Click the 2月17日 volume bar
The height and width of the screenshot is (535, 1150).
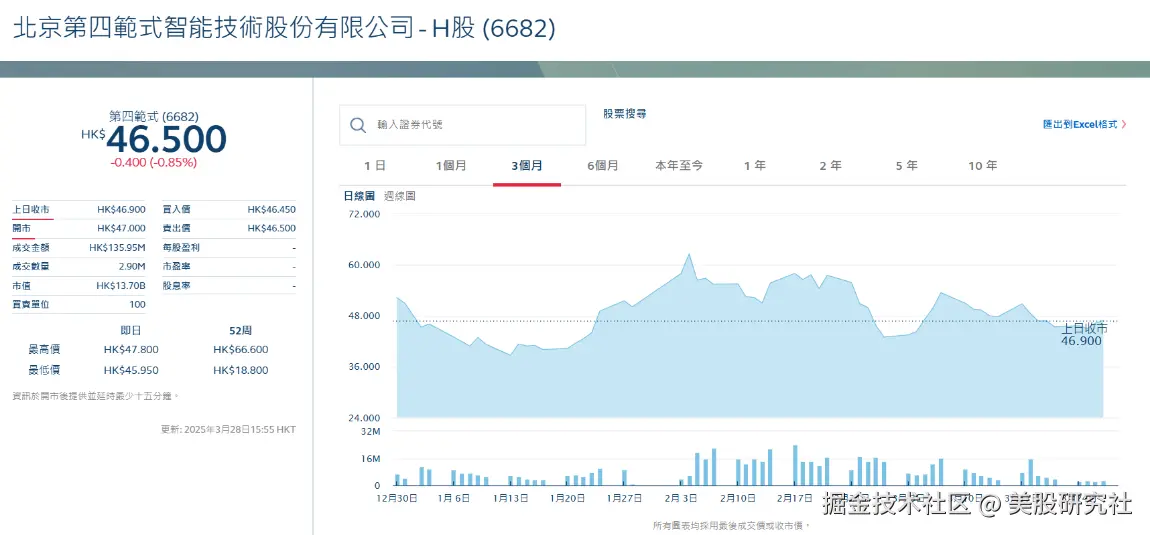click(795, 465)
